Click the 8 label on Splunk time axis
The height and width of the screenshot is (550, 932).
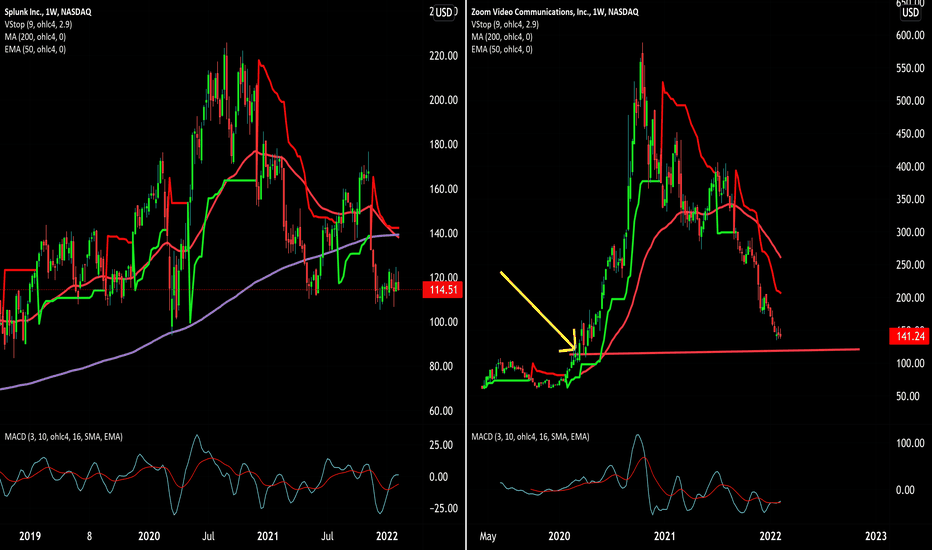pos(89,536)
